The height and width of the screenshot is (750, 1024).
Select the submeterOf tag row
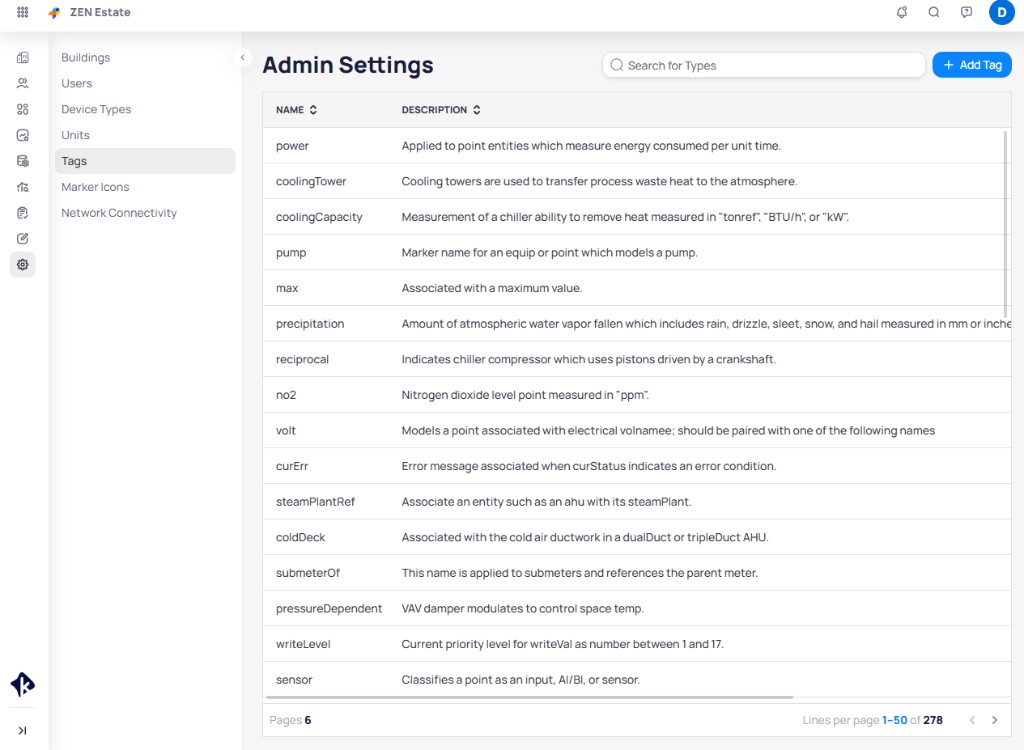pos(637,573)
